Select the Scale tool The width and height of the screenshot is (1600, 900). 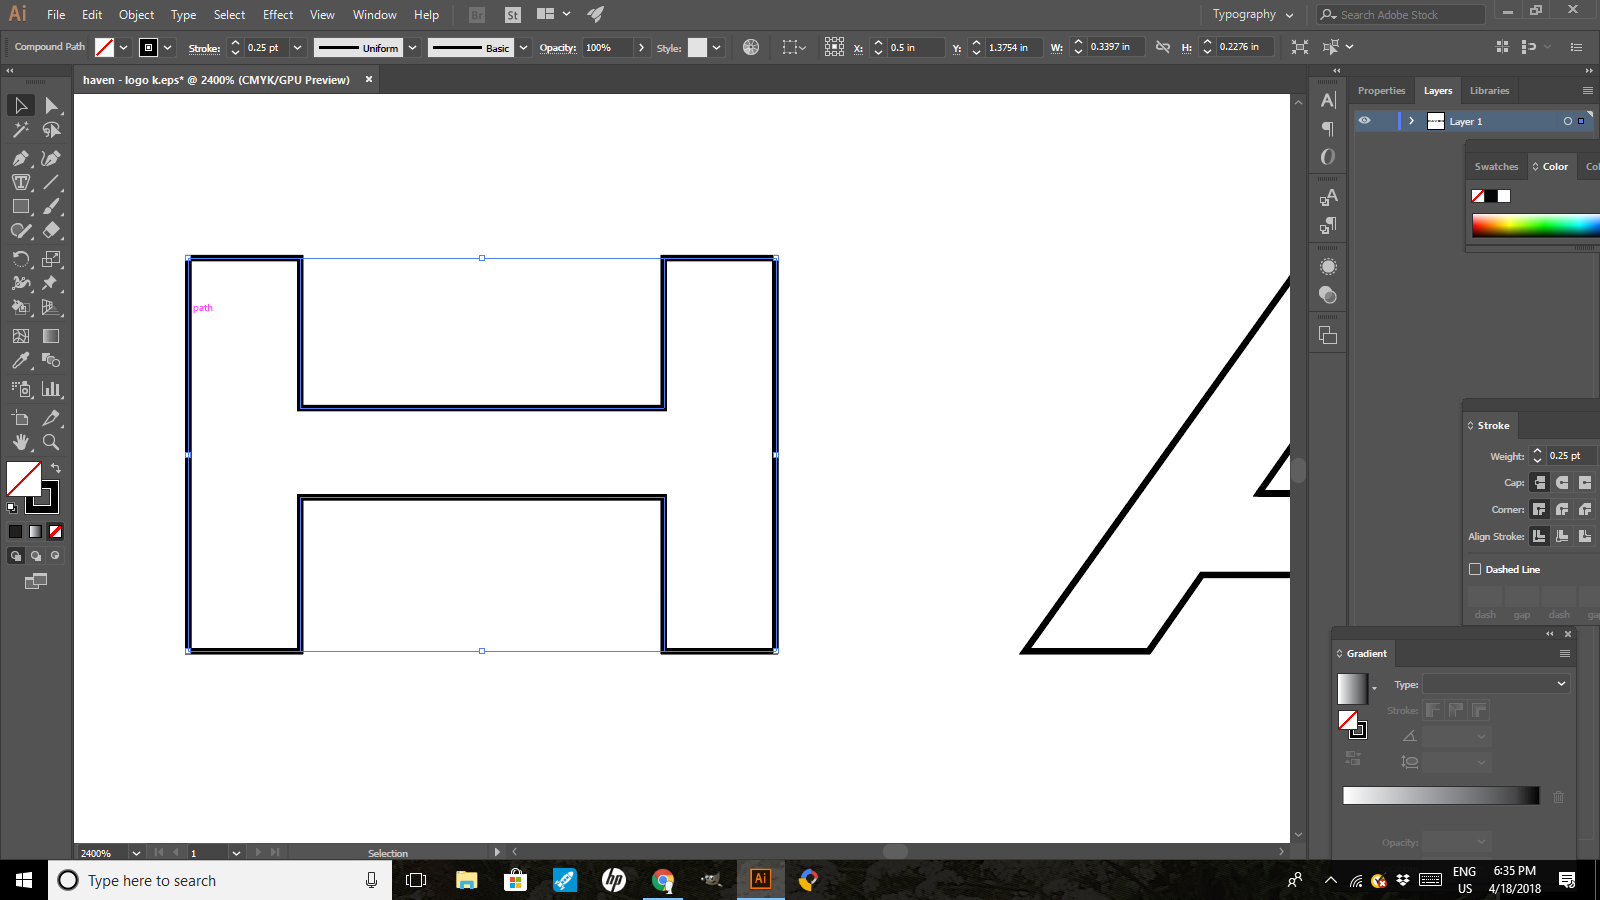[x=51, y=258]
